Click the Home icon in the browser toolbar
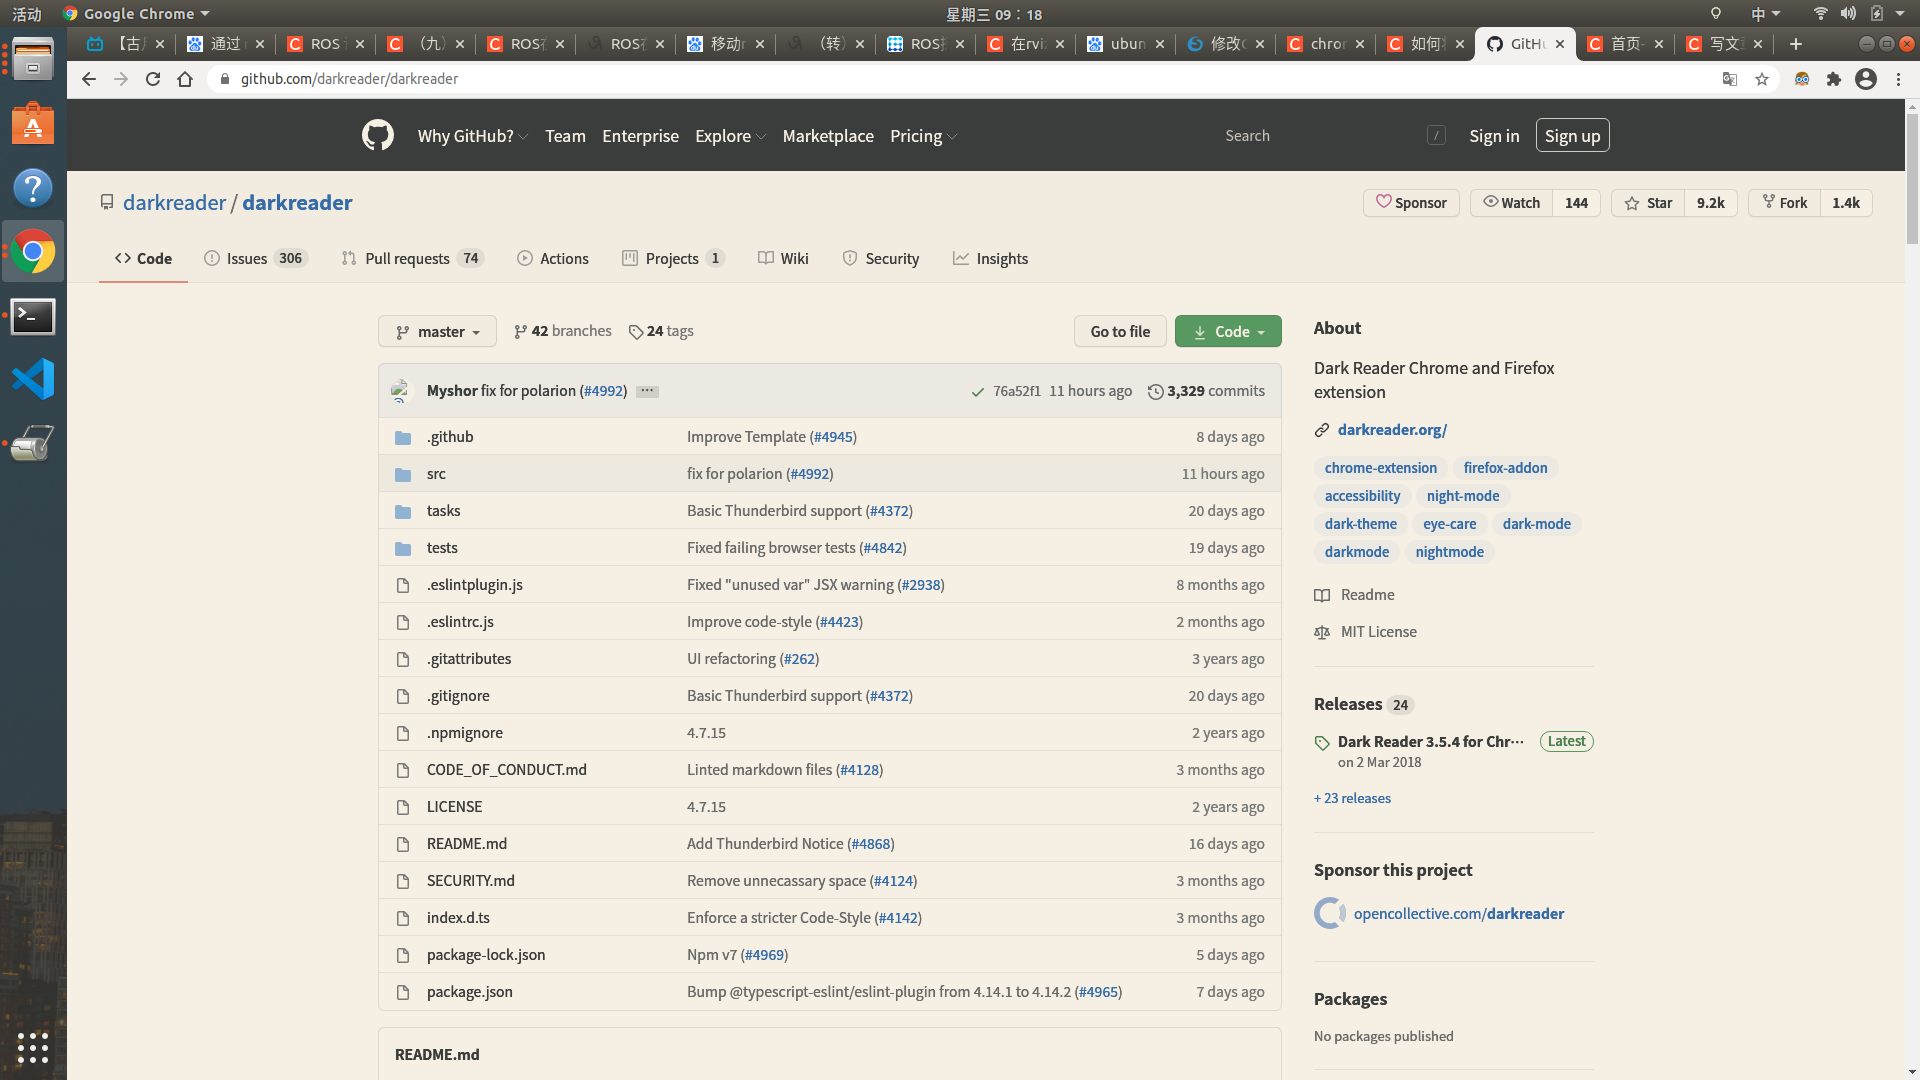Screen dimensions: 1920x1080 click(x=185, y=79)
